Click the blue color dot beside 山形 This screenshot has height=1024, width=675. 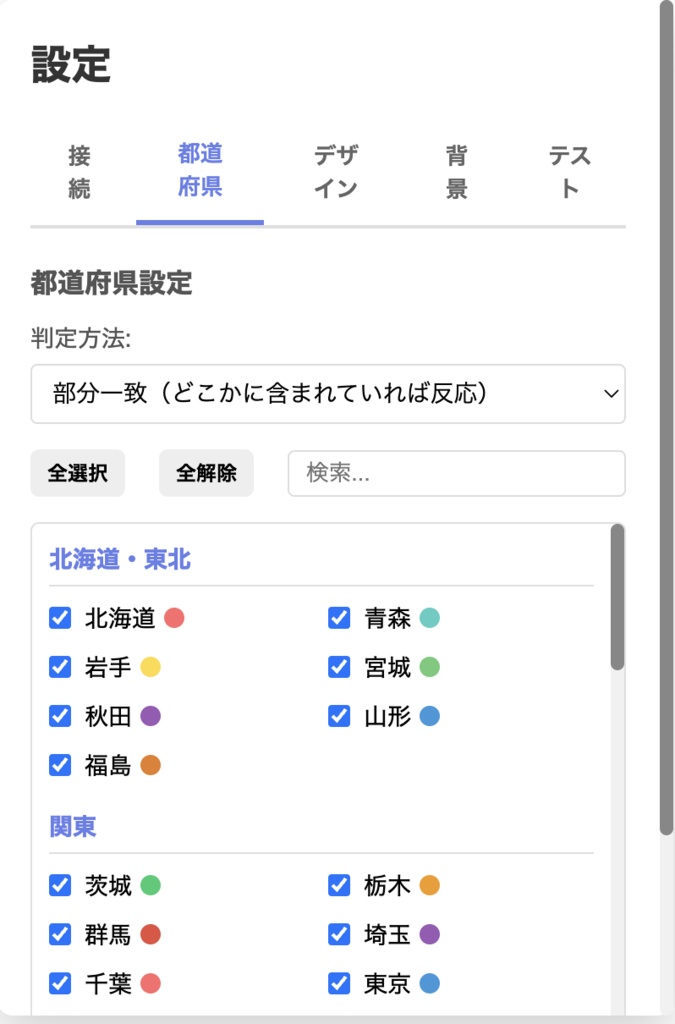(430, 716)
